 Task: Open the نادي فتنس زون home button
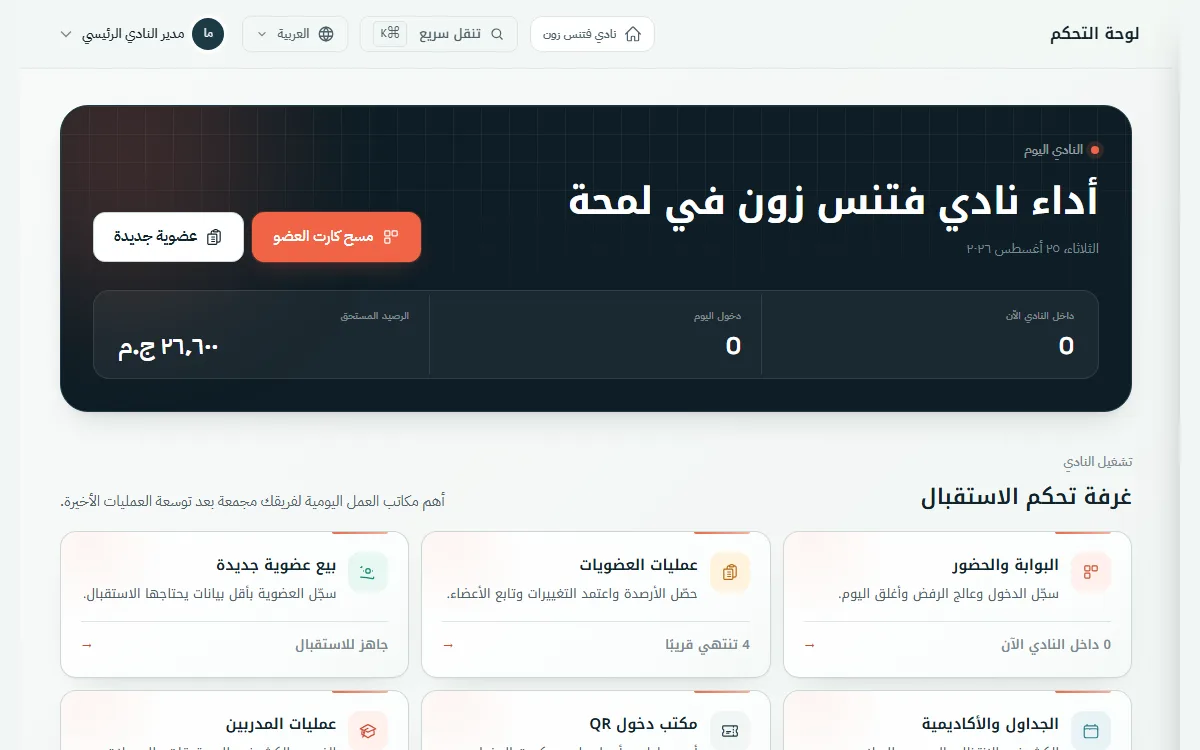592,34
